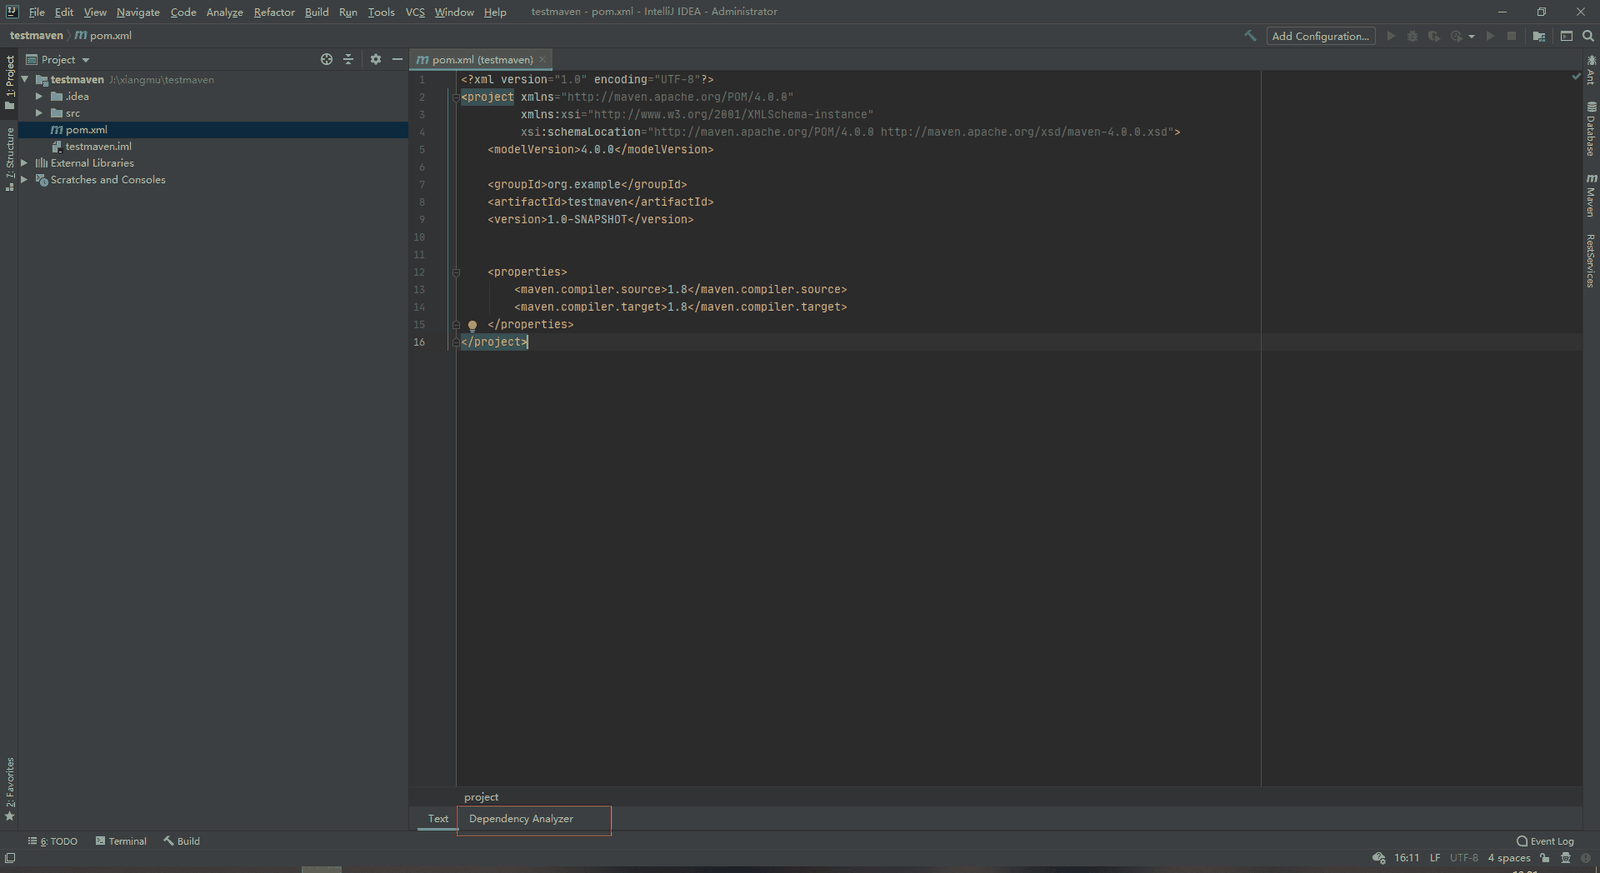Open the Project panel settings gear

tap(376, 59)
